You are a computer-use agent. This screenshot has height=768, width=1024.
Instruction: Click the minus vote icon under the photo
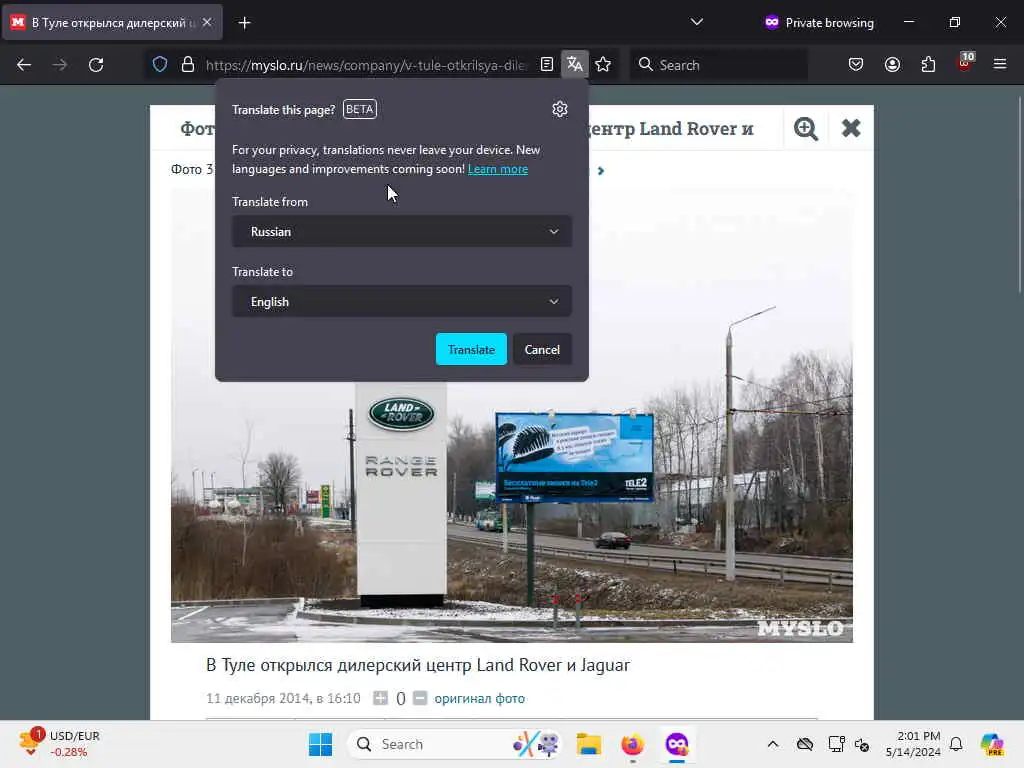(420, 698)
